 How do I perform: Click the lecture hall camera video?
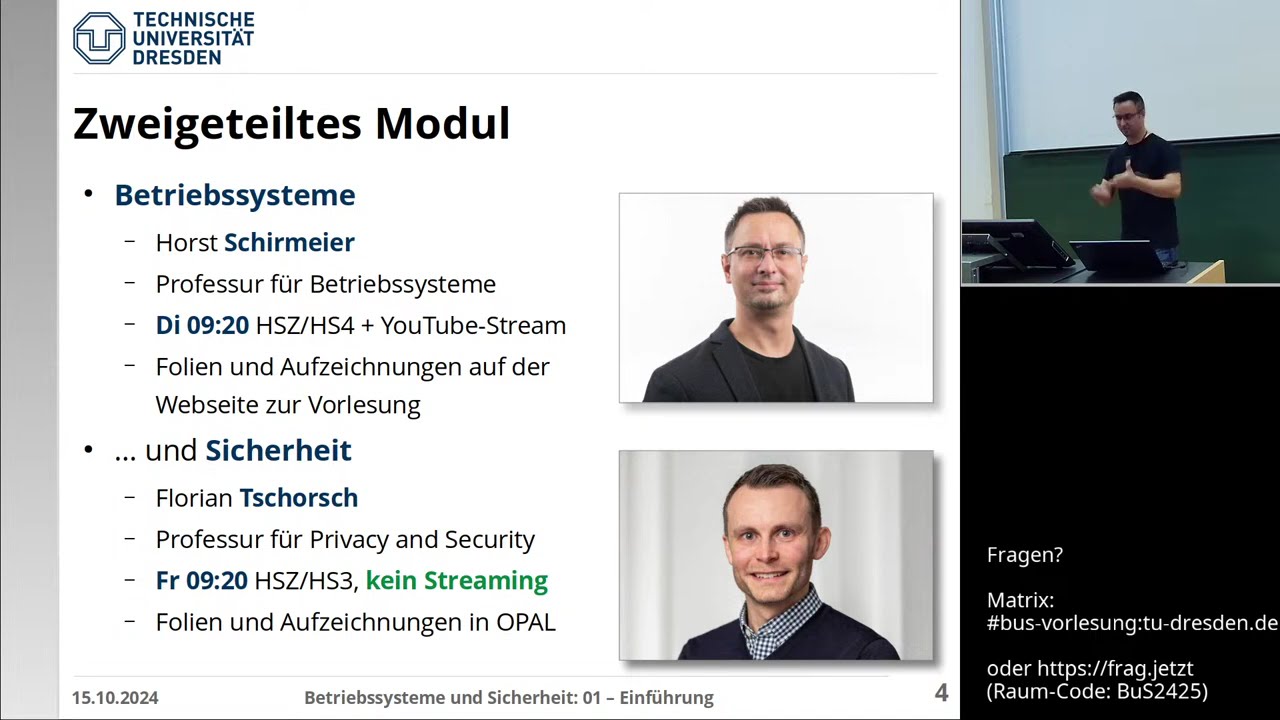click(1120, 142)
